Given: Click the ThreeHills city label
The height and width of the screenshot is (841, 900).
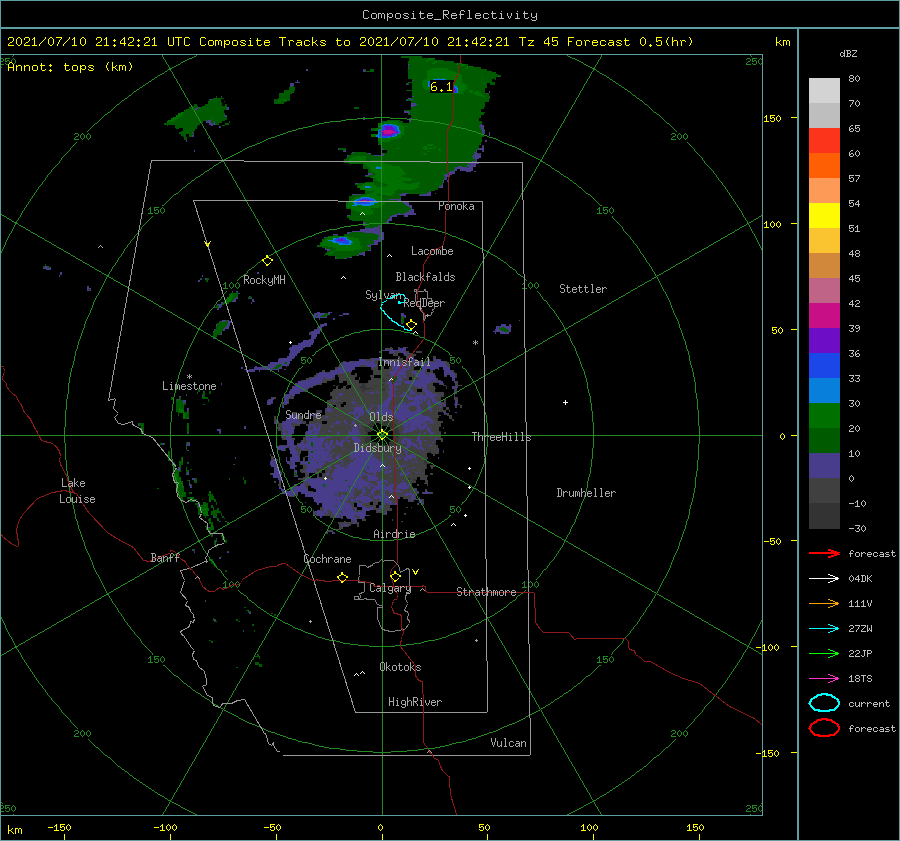Looking at the screenshot, I should (x=501, y=437).
